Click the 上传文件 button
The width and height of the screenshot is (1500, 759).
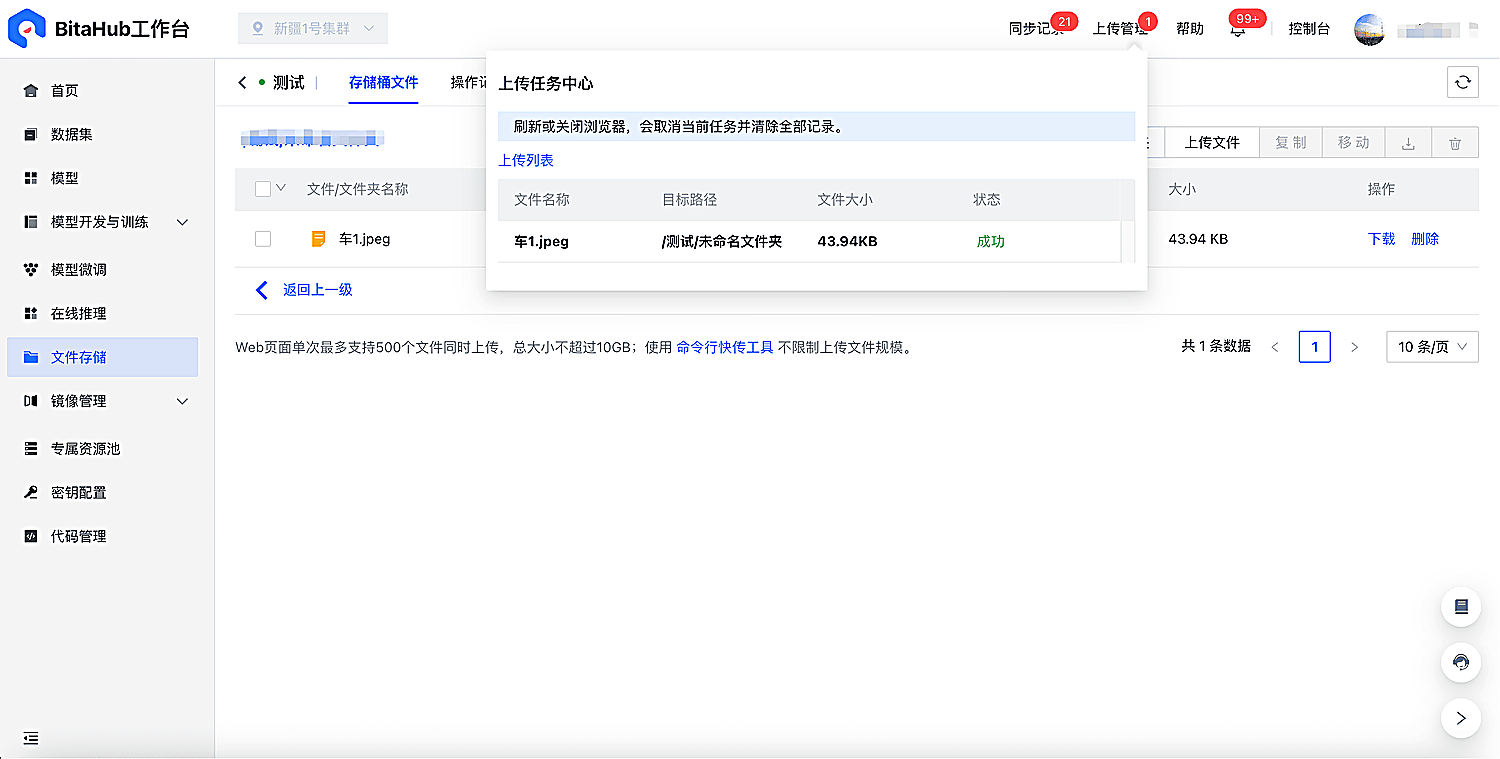(x=1212, y=143)
